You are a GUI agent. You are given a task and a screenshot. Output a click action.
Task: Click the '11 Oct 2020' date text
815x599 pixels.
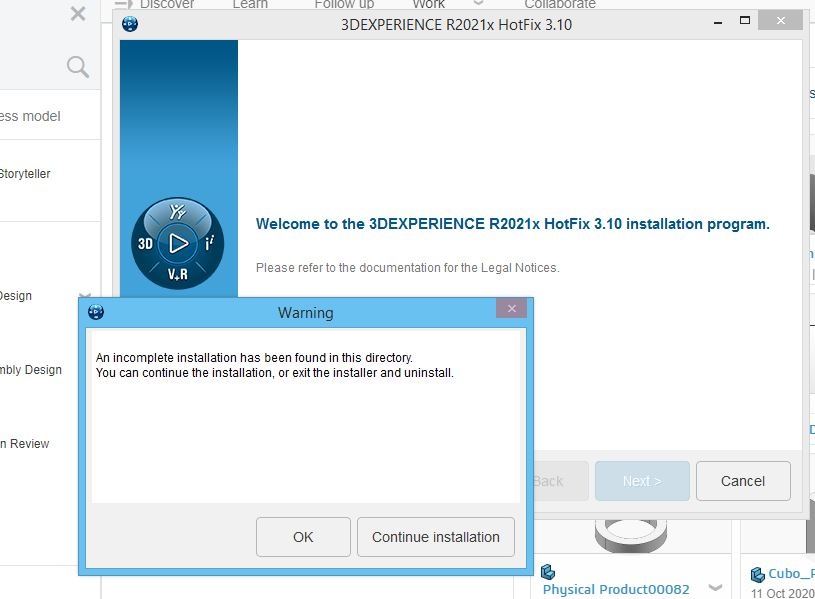(783, 593)
